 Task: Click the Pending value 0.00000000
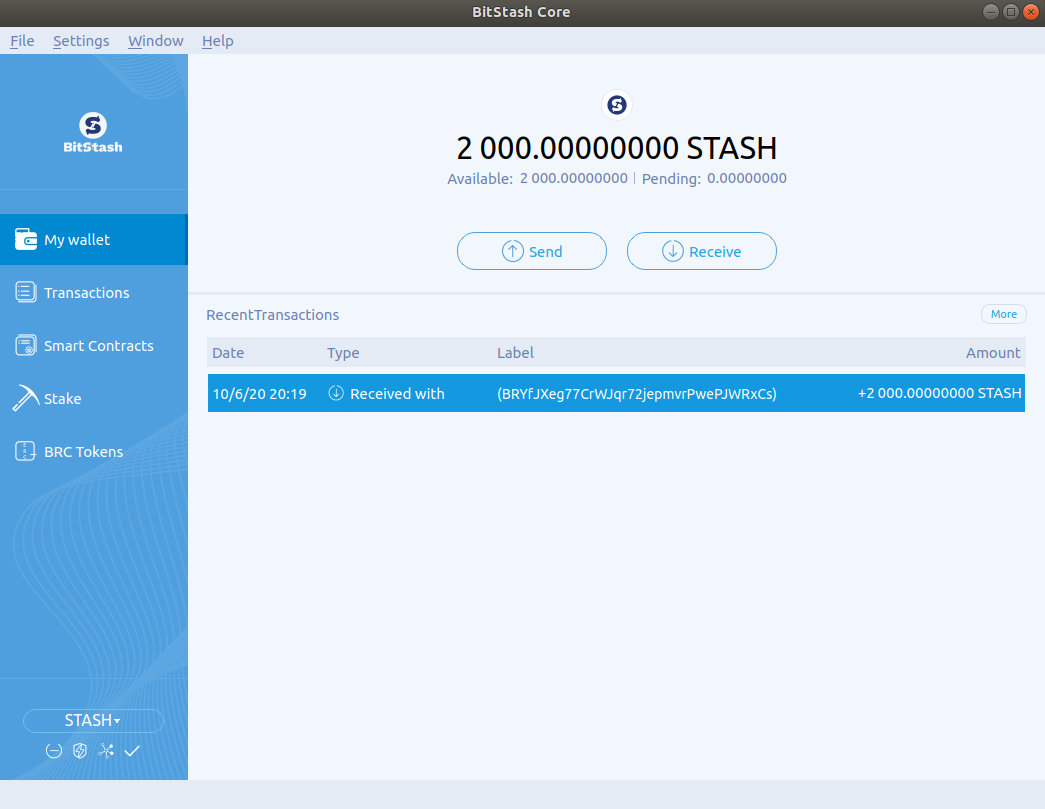point(747,179)
